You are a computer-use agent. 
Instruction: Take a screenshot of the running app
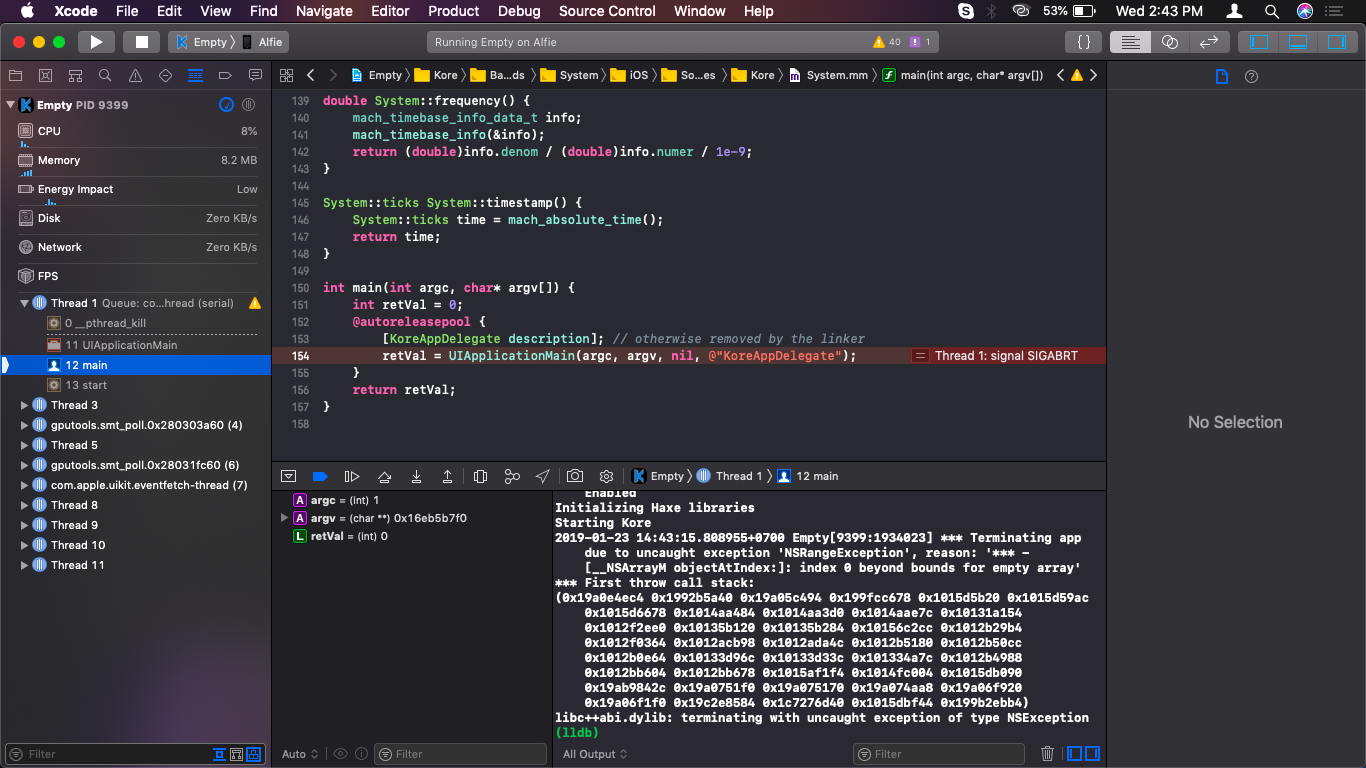pyautogui.click(x=574, y=477)
